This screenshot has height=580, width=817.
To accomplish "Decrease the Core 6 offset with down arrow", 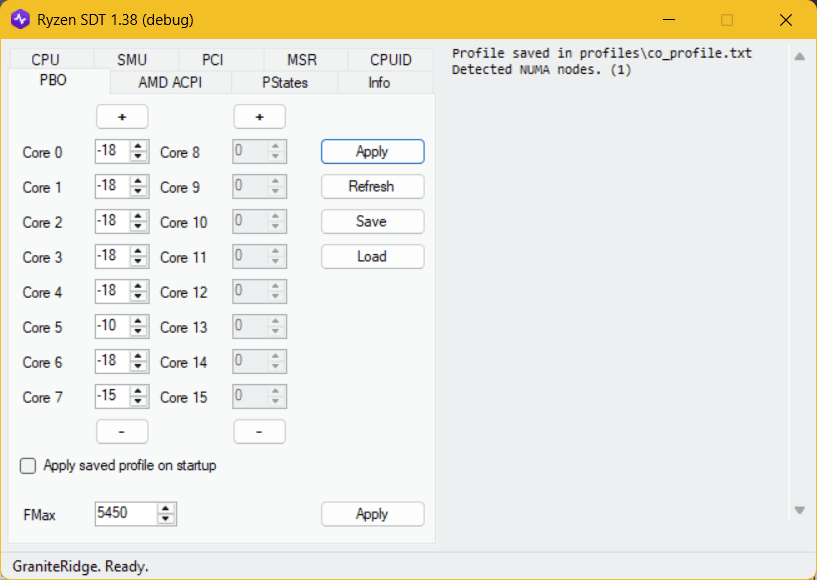I will (138, 366).
